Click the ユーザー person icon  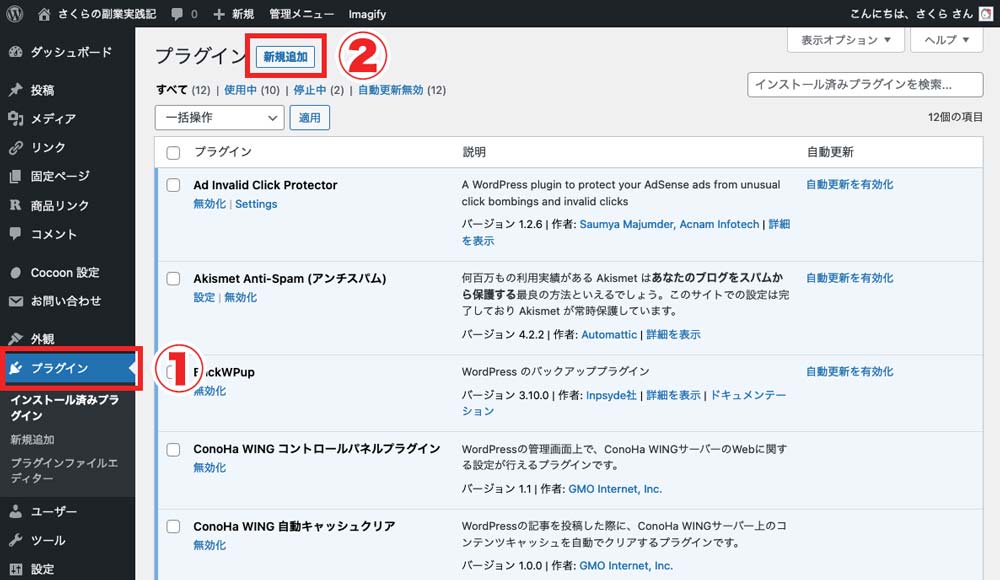tap(16, 512)
